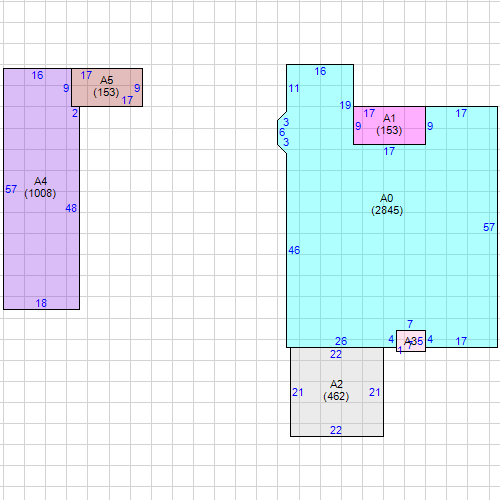500x500 pixels.
Task: Click dimension 57 on A0's right edge
Action: point(489,227)
